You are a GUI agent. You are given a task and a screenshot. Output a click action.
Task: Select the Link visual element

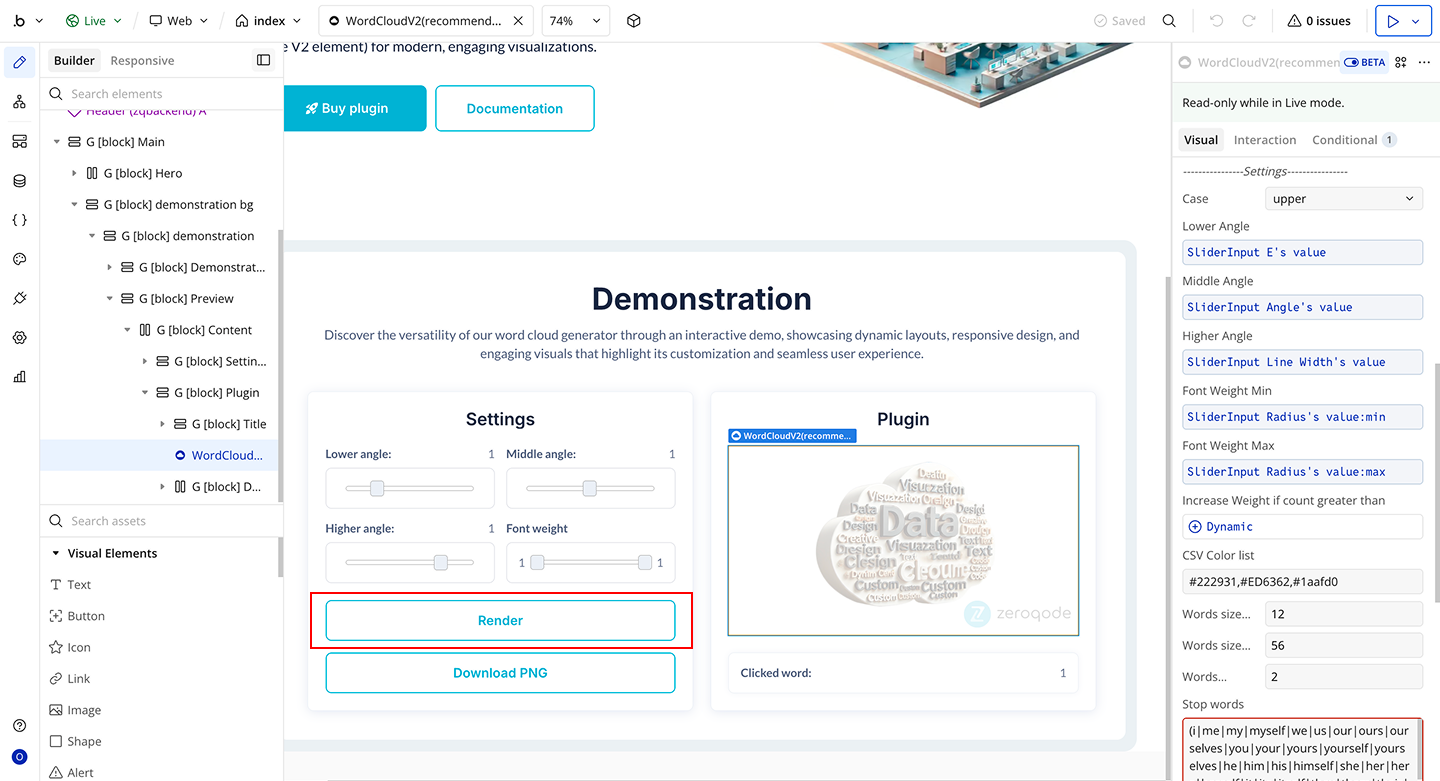point(70,679)
